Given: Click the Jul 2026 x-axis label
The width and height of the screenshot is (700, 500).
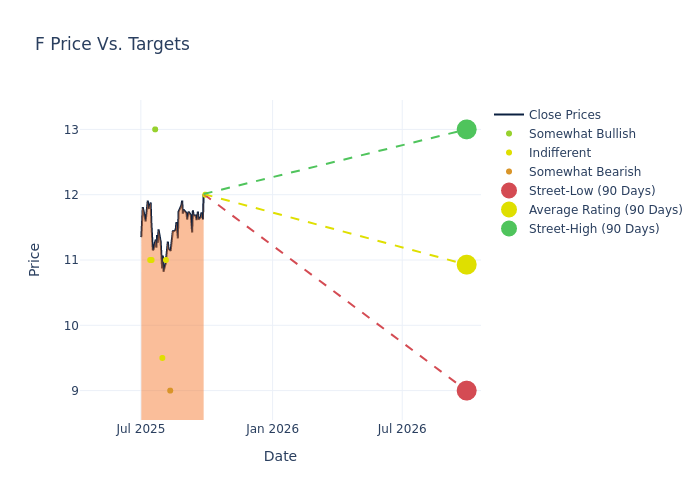Looking at the screenshot, I should click(x=402, y=429).
